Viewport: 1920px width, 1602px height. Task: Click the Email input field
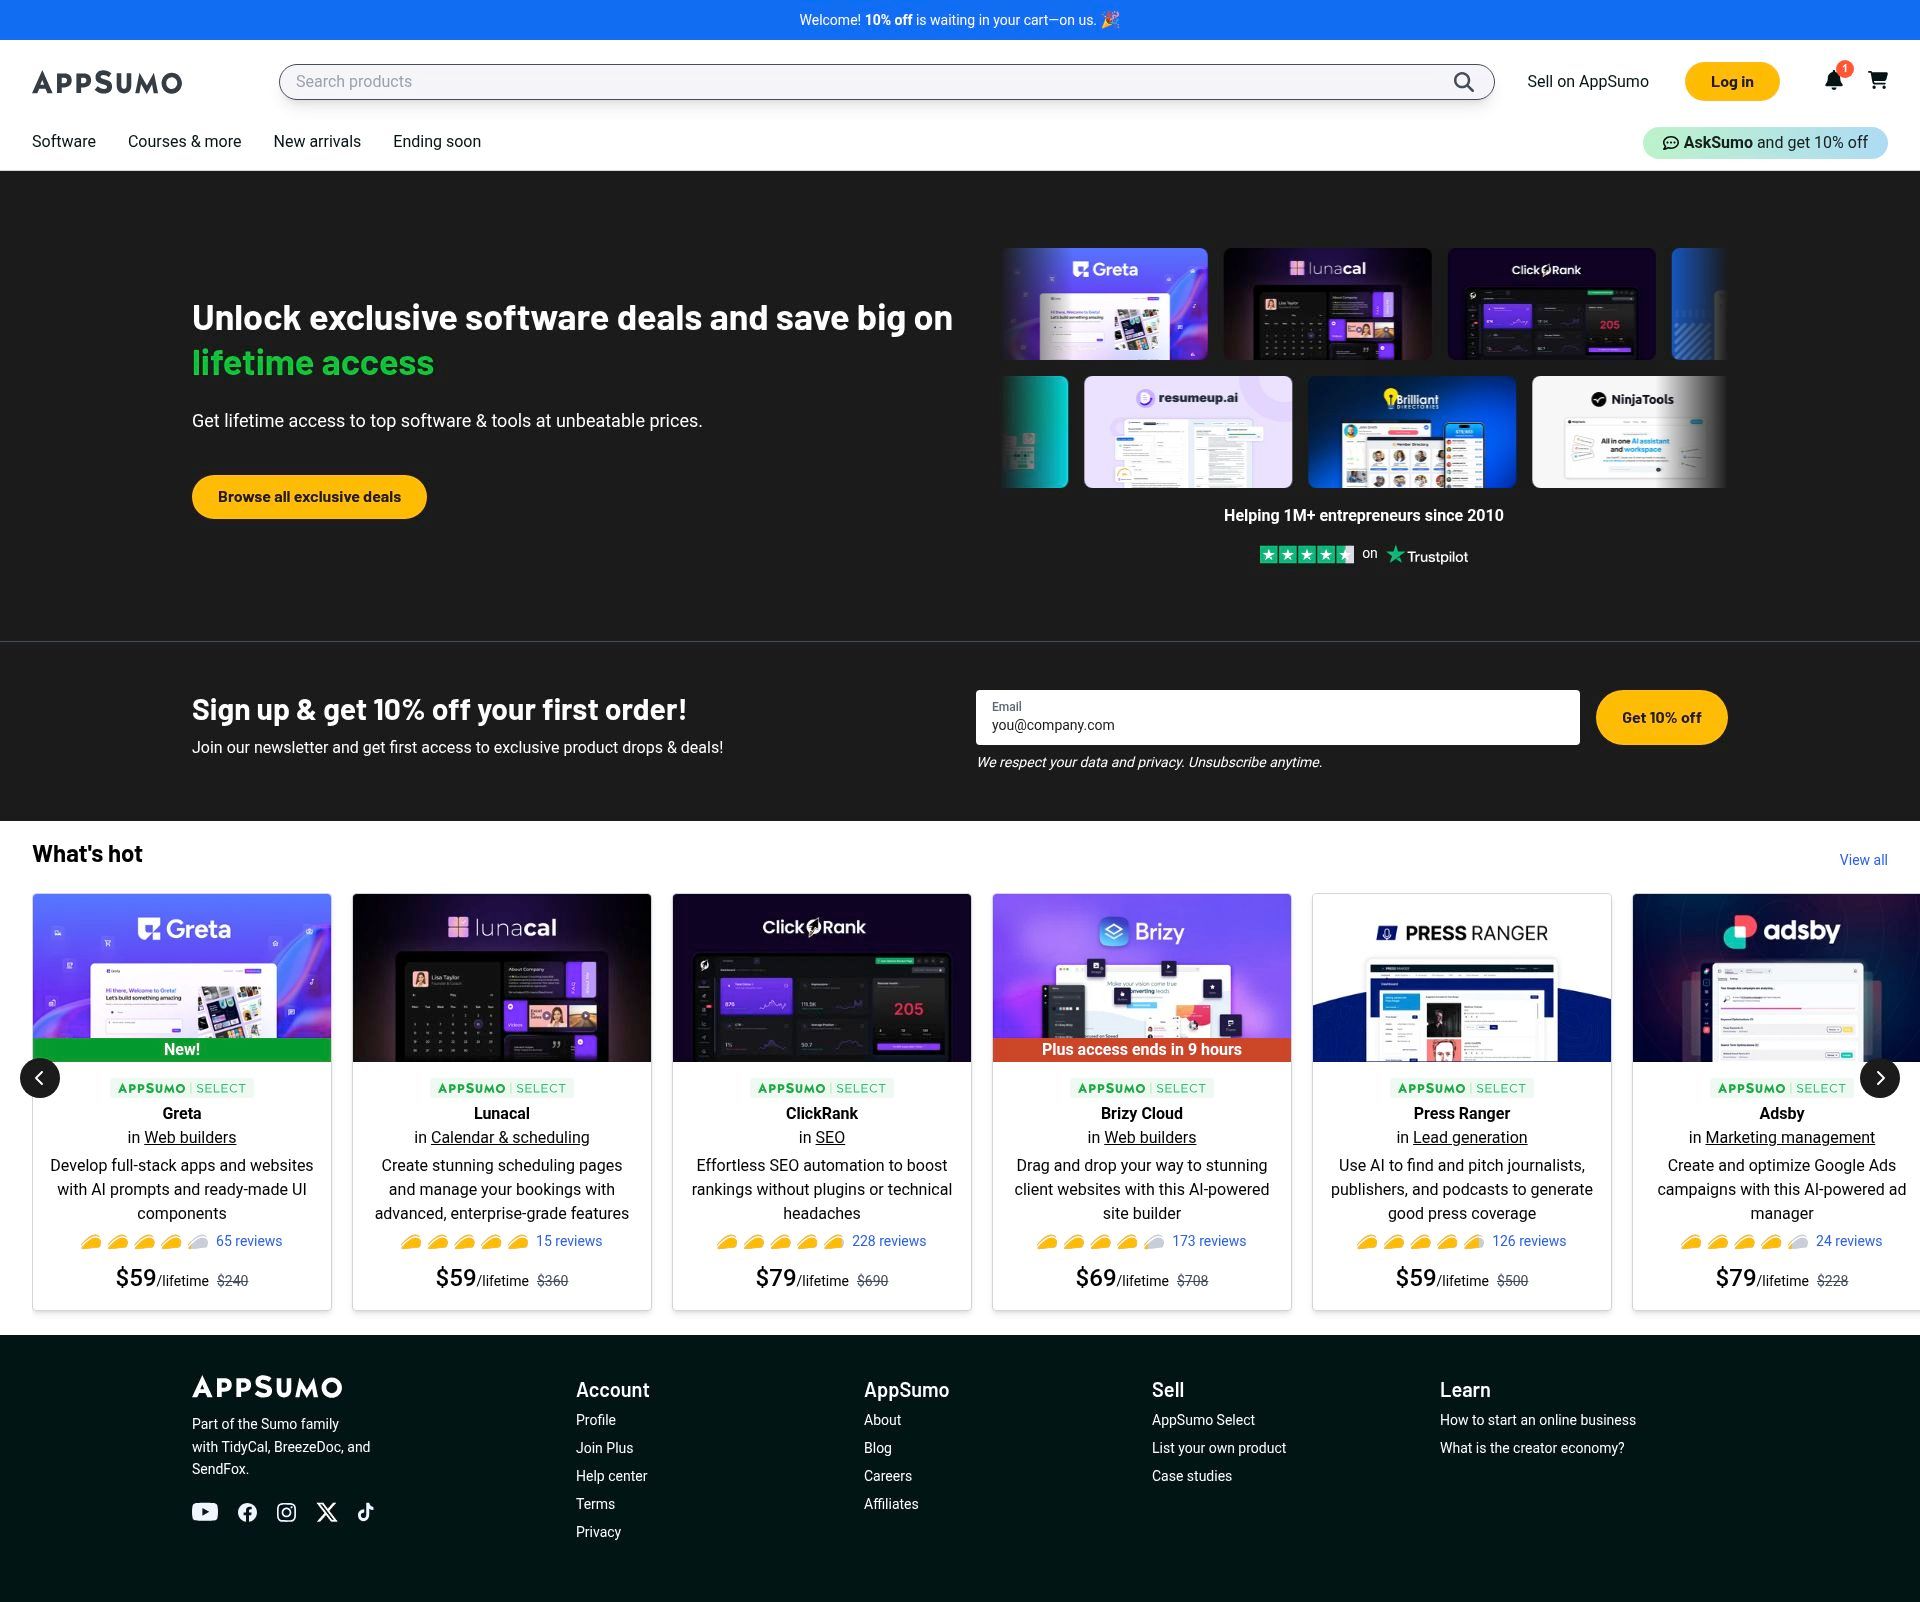(1277, 717)
